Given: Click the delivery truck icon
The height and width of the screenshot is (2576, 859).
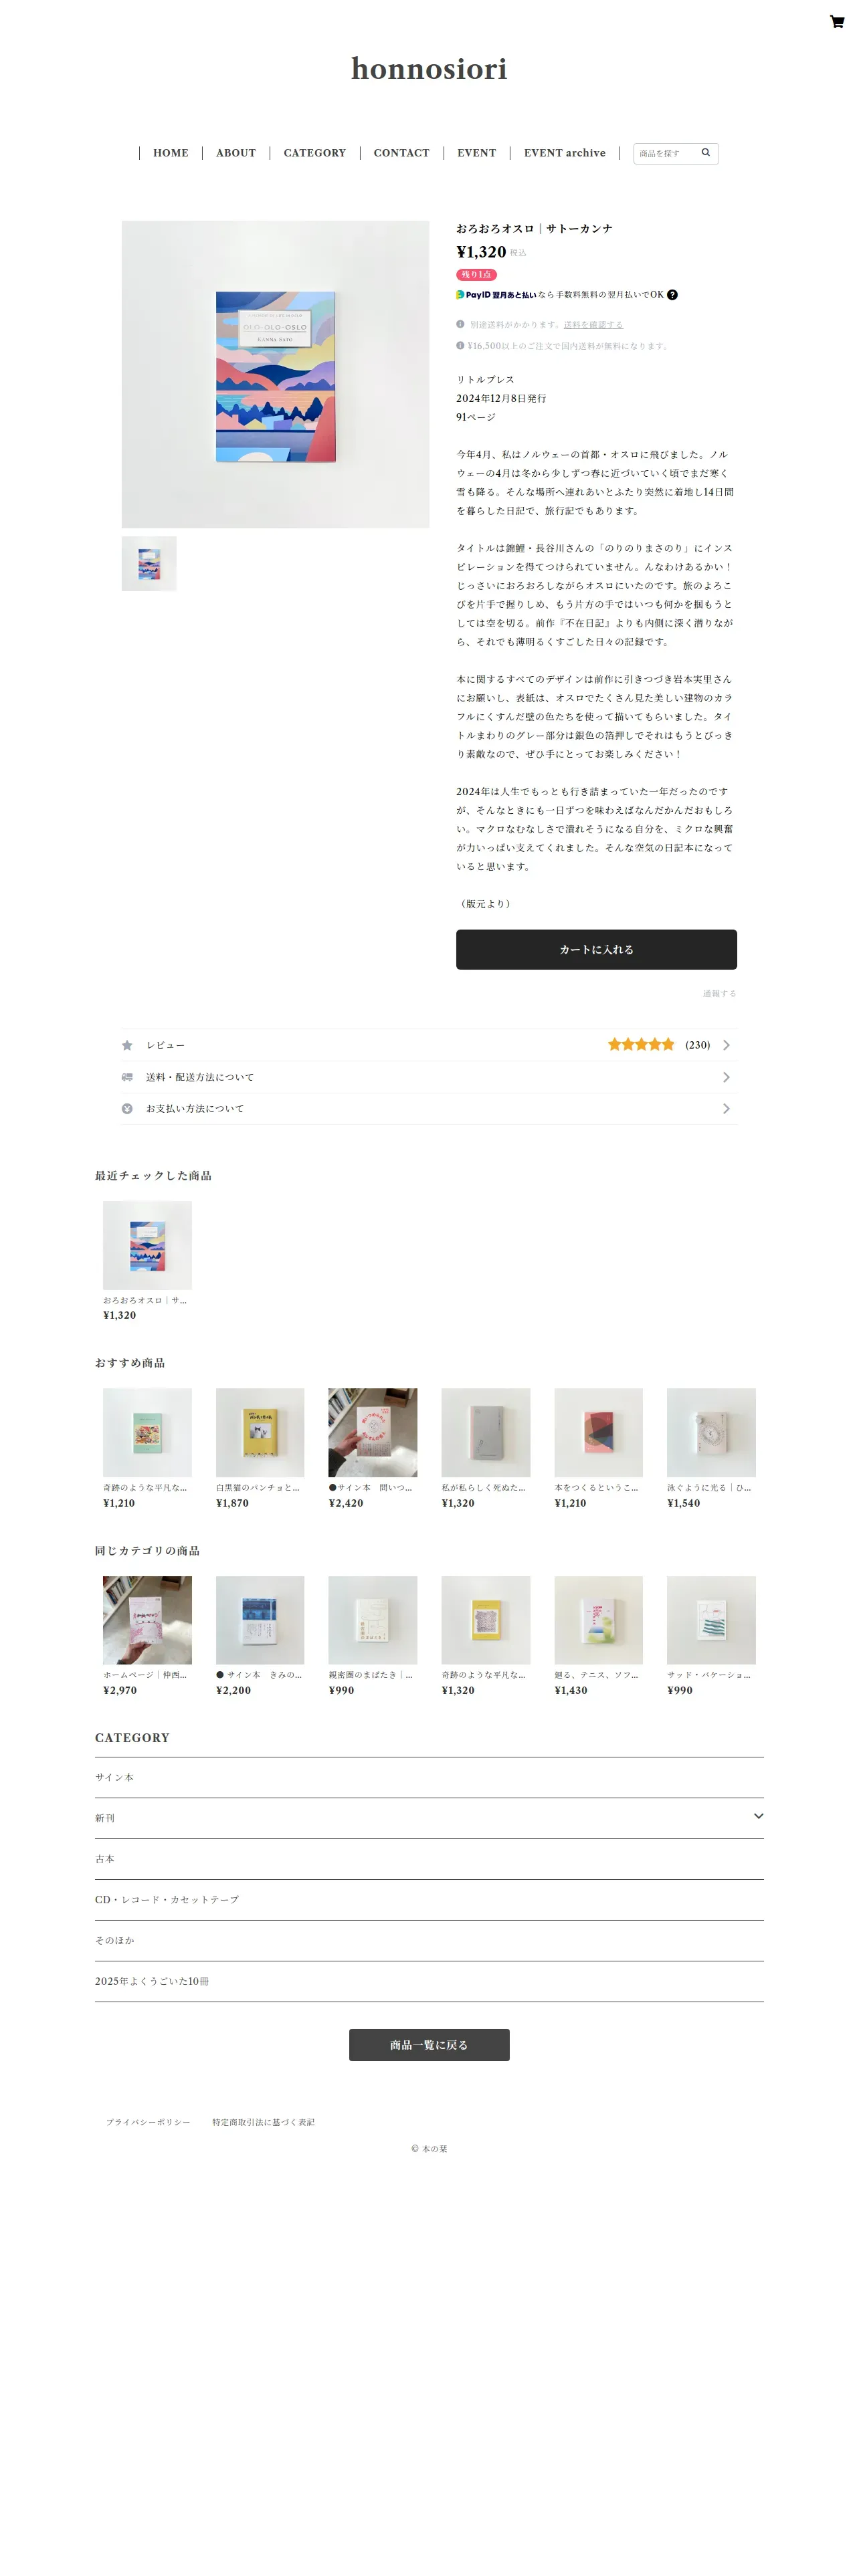Looking at the screenshot, I should tap(127, 1077).
